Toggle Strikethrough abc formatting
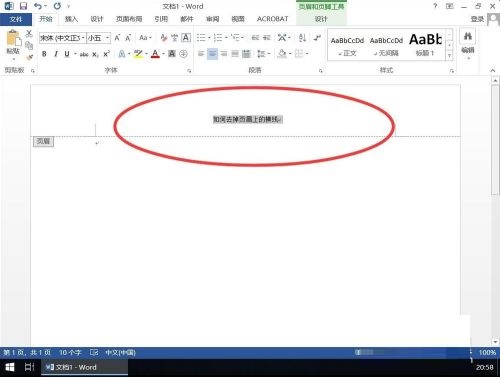Screen dimensions: 500x377 pos(84,54)
